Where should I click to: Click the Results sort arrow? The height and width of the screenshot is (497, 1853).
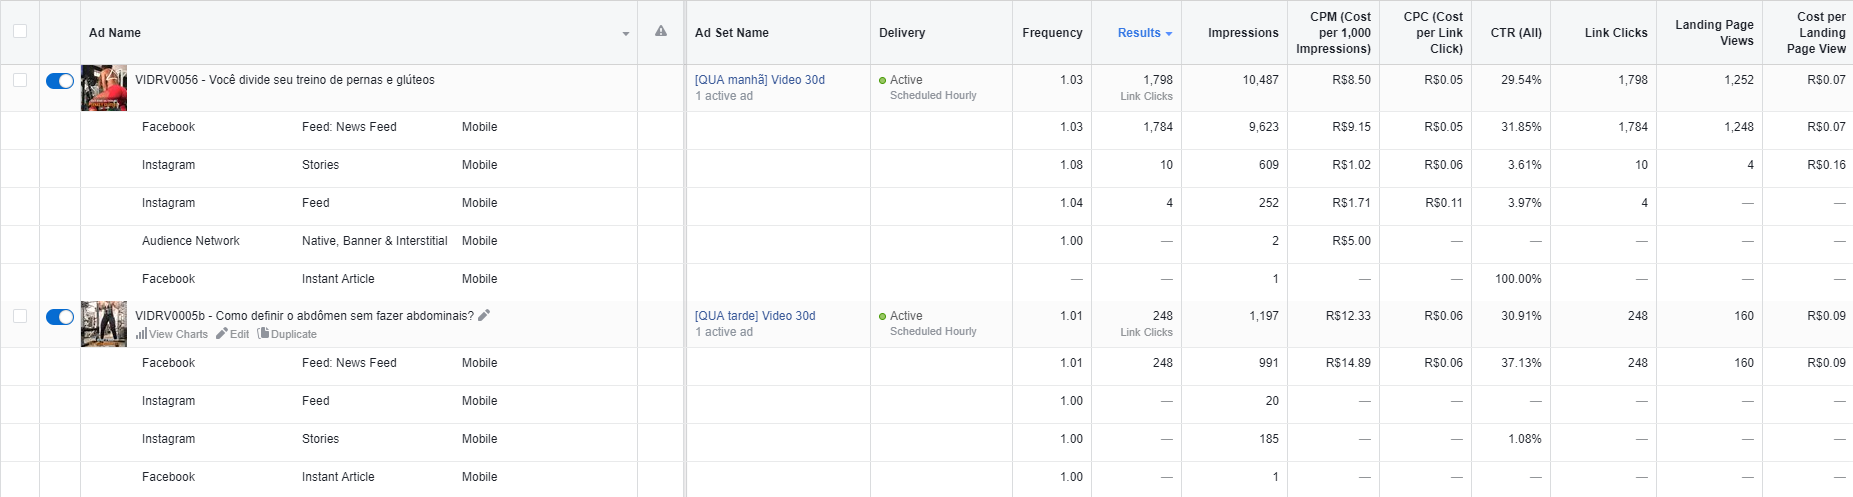tap(1169, 34)
